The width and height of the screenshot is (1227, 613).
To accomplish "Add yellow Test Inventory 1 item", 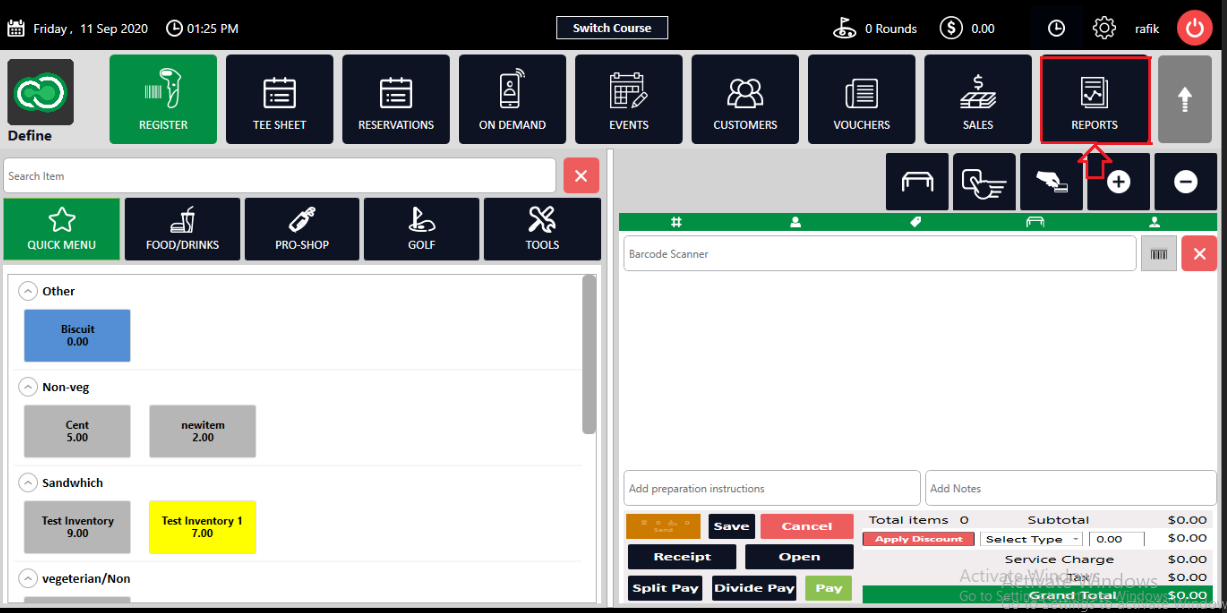I will click(203, 527).
